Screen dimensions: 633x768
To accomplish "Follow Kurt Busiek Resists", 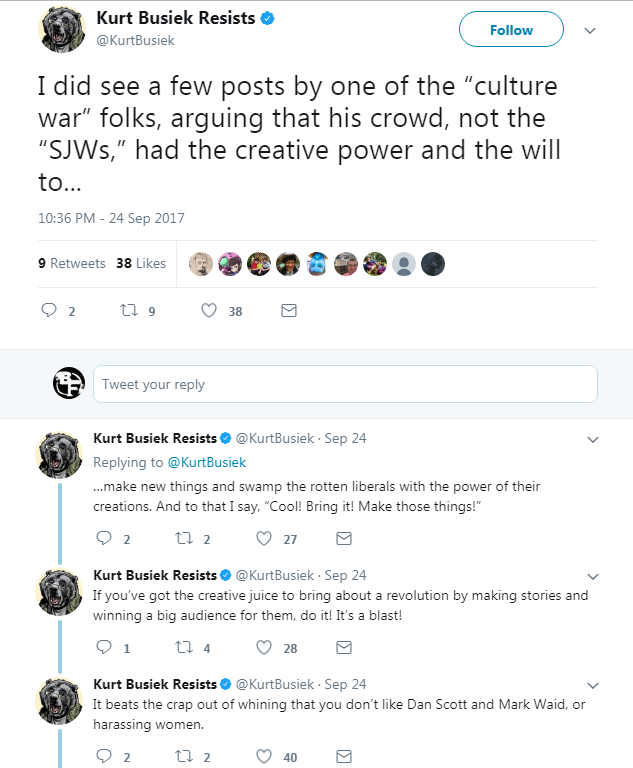I will [511, 29].
